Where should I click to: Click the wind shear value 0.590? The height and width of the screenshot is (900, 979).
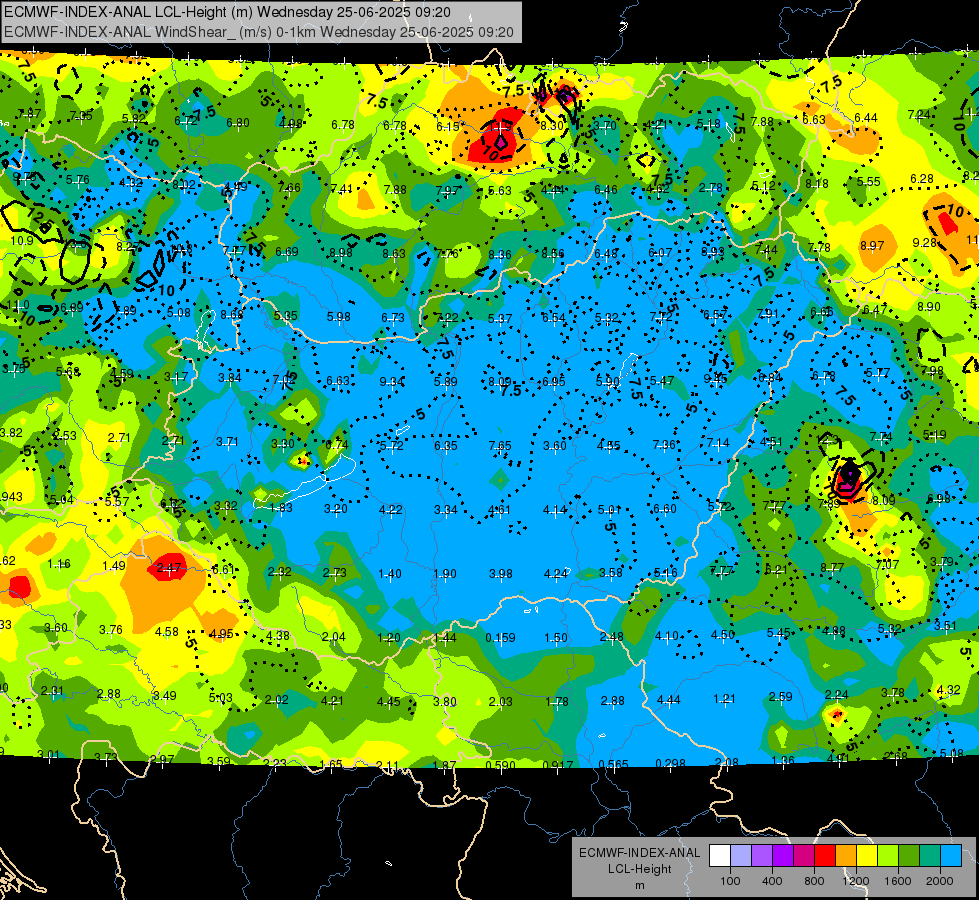point(500,765)
